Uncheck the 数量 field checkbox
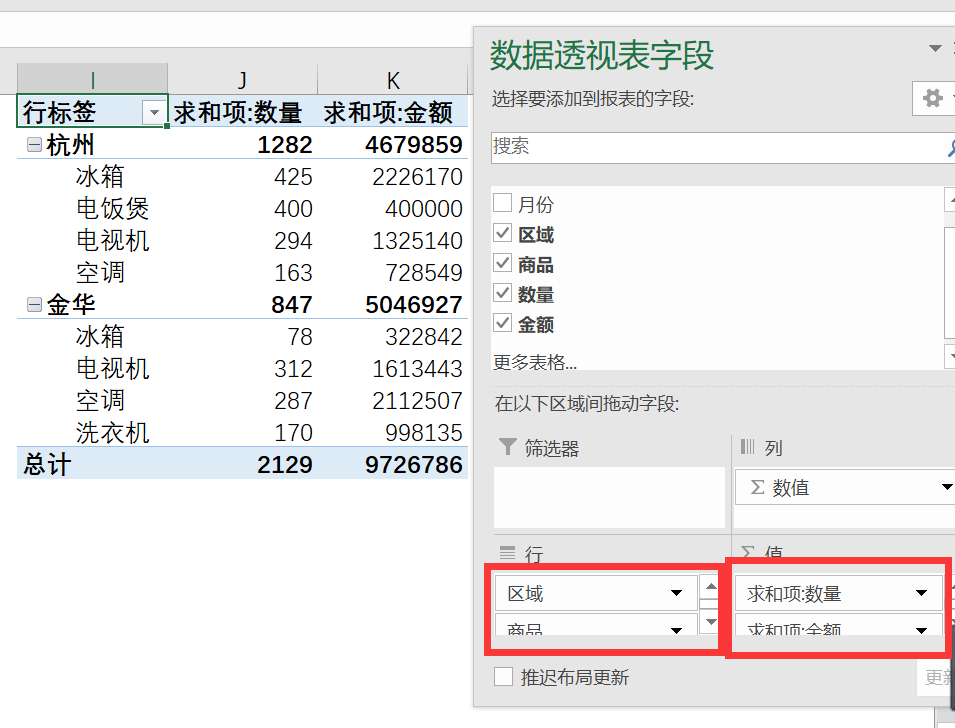955x728 pixels. (502, 293)
